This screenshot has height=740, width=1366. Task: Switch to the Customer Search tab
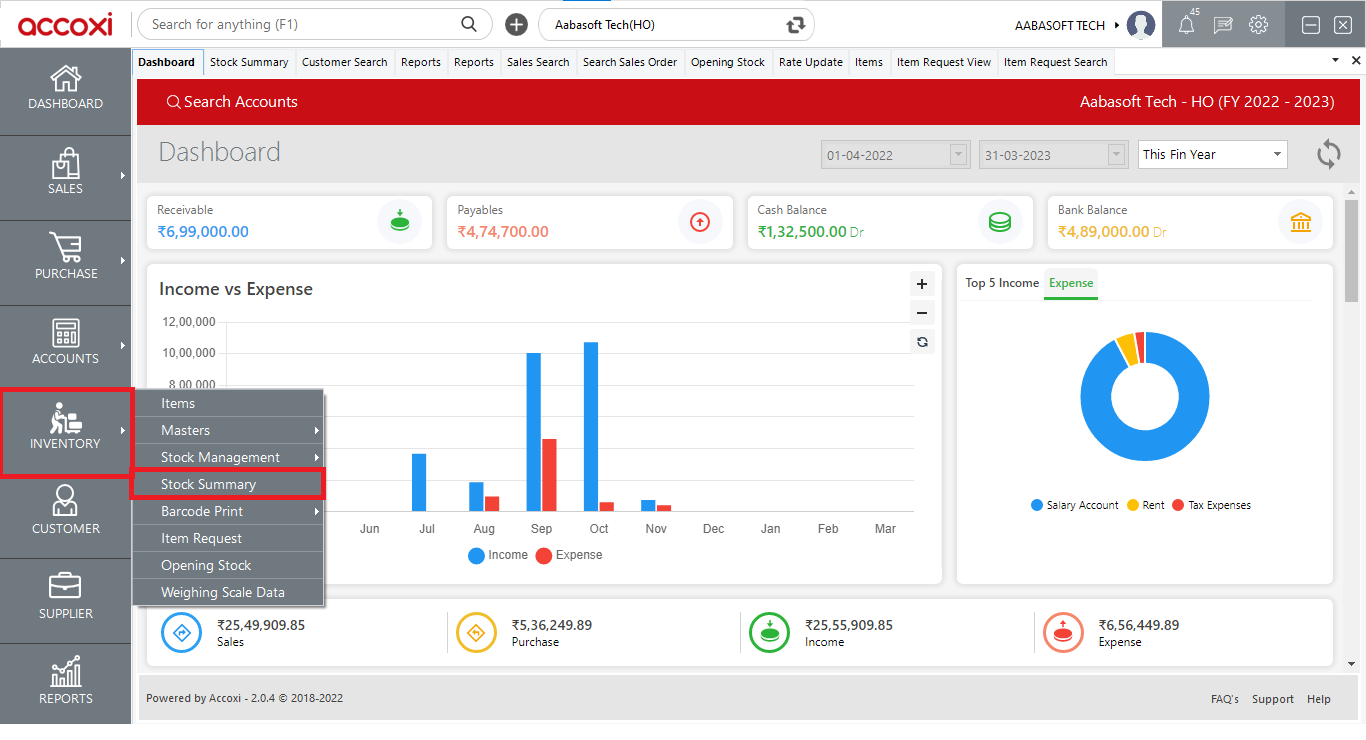click(x=344, y=62)
